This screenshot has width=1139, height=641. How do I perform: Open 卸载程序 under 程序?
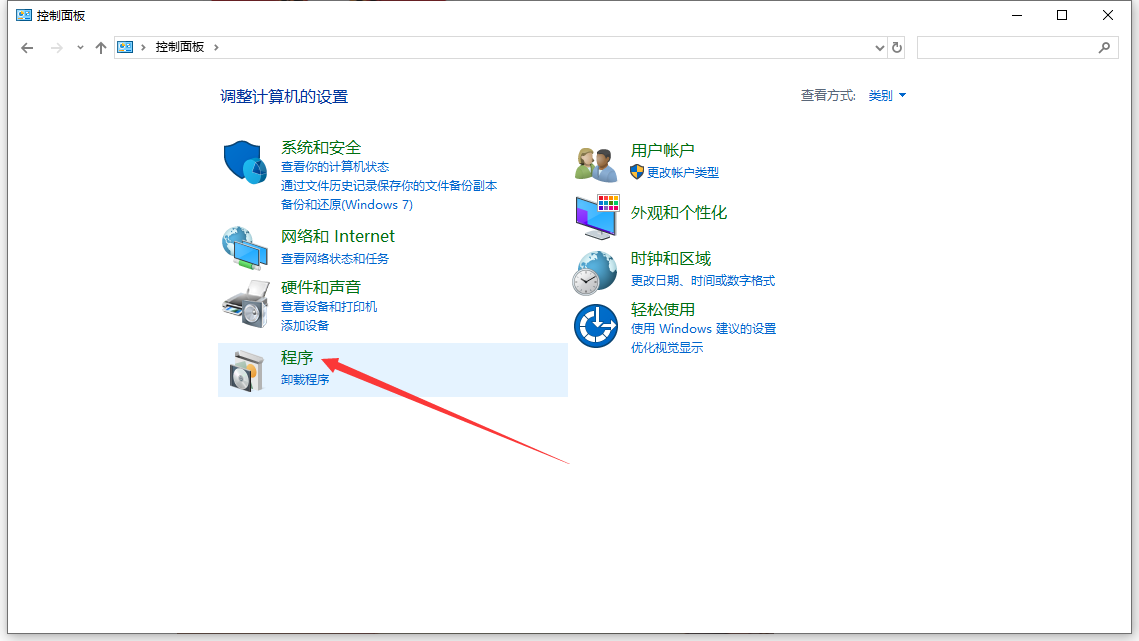tap(304, 379)
